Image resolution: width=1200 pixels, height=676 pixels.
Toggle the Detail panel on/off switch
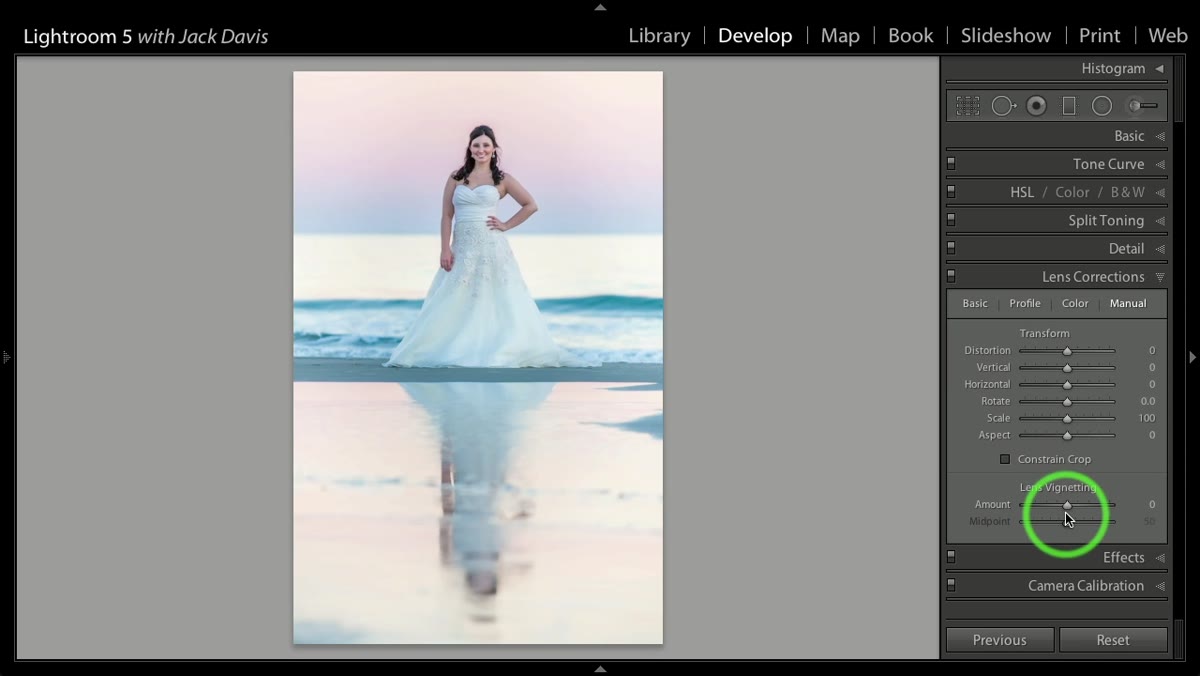(951, 247)
